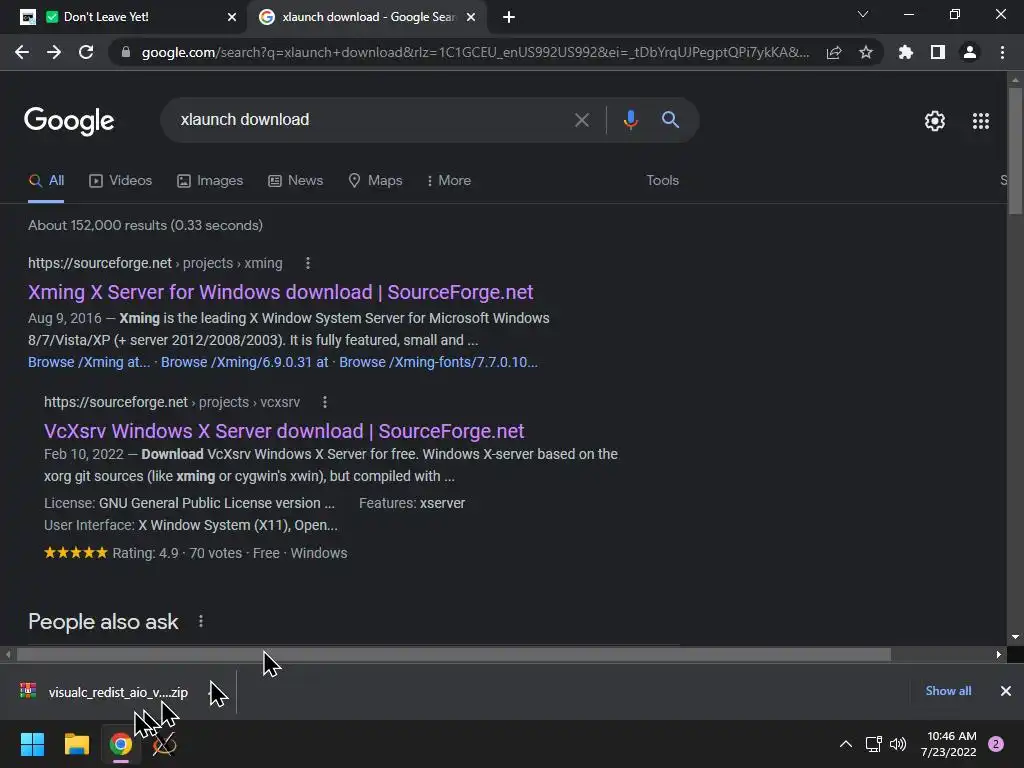Open the tab search chevron

[x=863, y=14]
